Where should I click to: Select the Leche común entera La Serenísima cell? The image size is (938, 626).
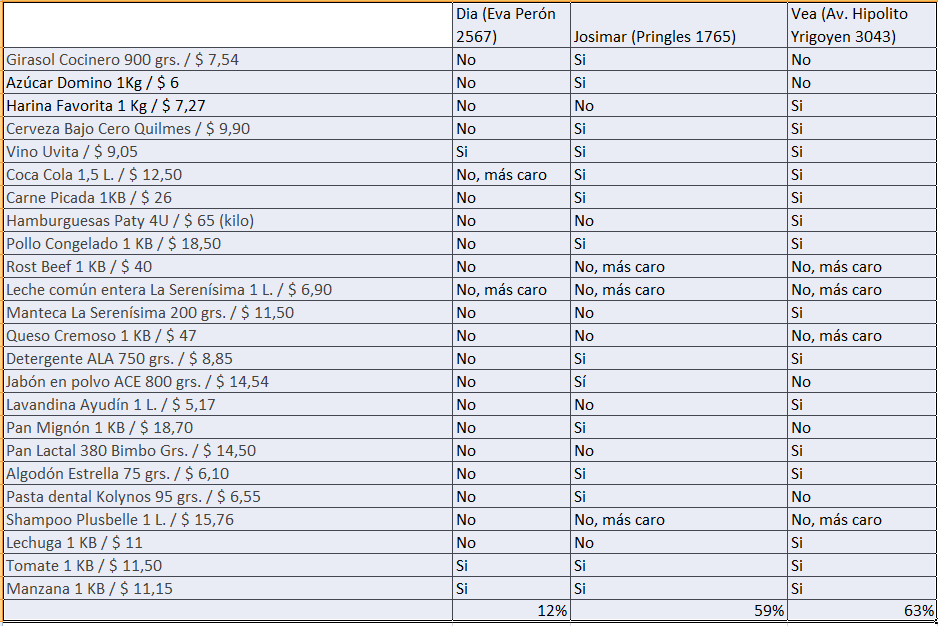click(228, 290)
